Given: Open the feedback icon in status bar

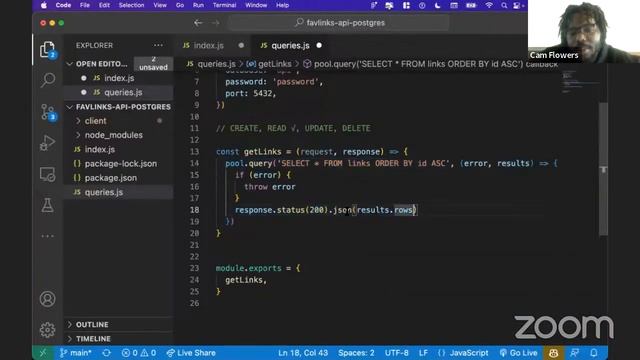Looking at the screenshot, I should pos(574,353).
